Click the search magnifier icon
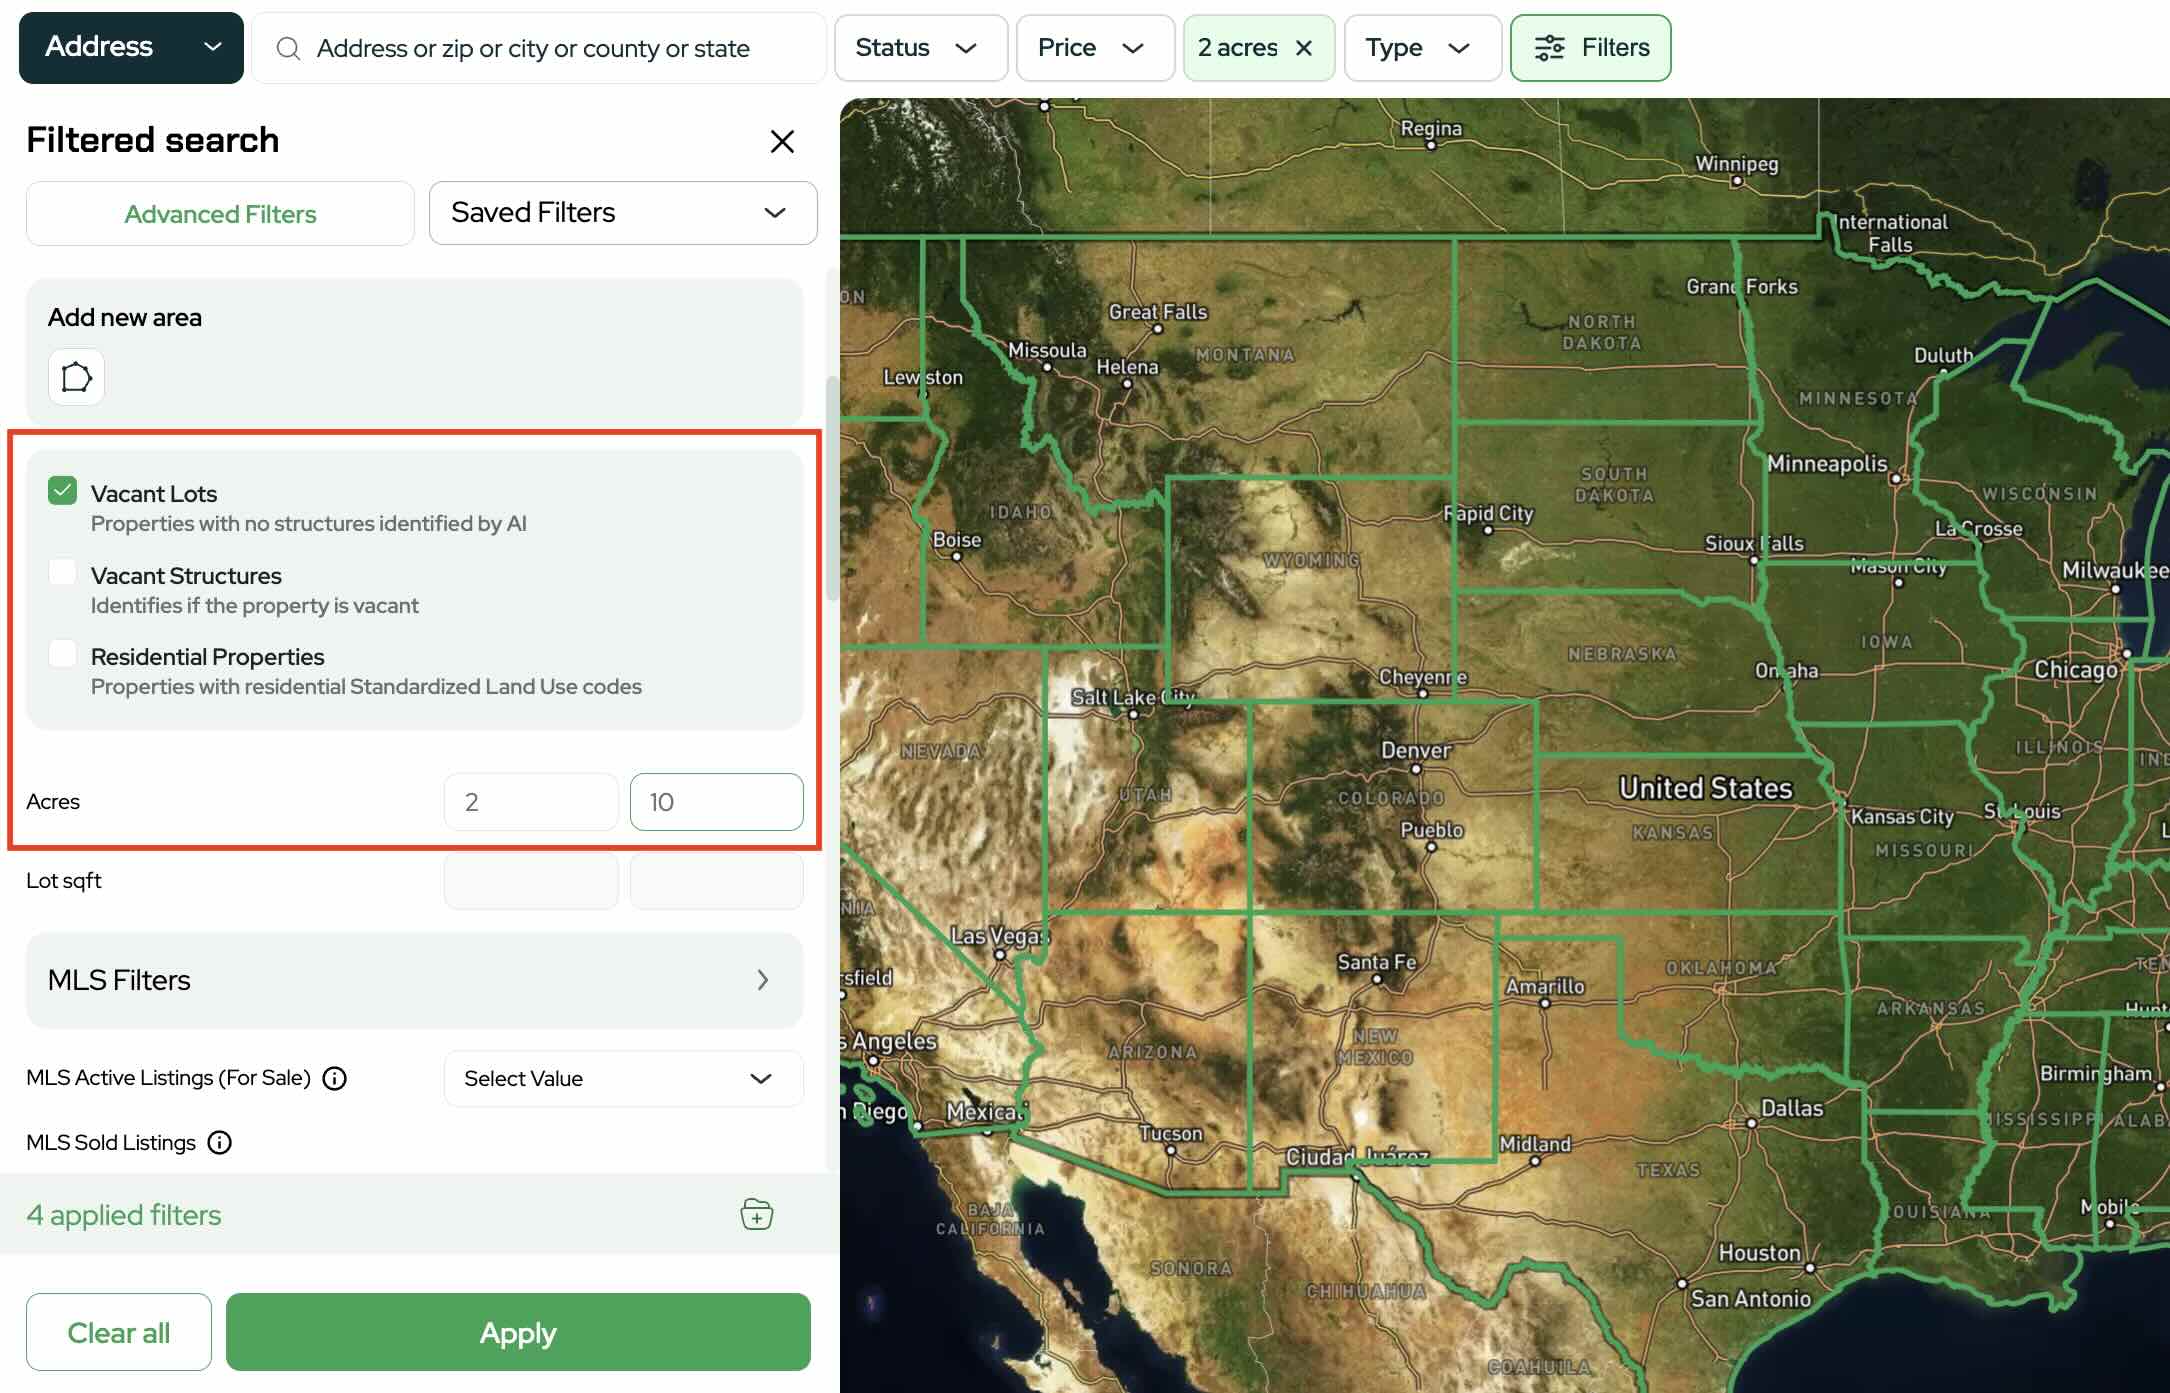2170x1393 pixels. pyautogui.click(x=289, y=47)
